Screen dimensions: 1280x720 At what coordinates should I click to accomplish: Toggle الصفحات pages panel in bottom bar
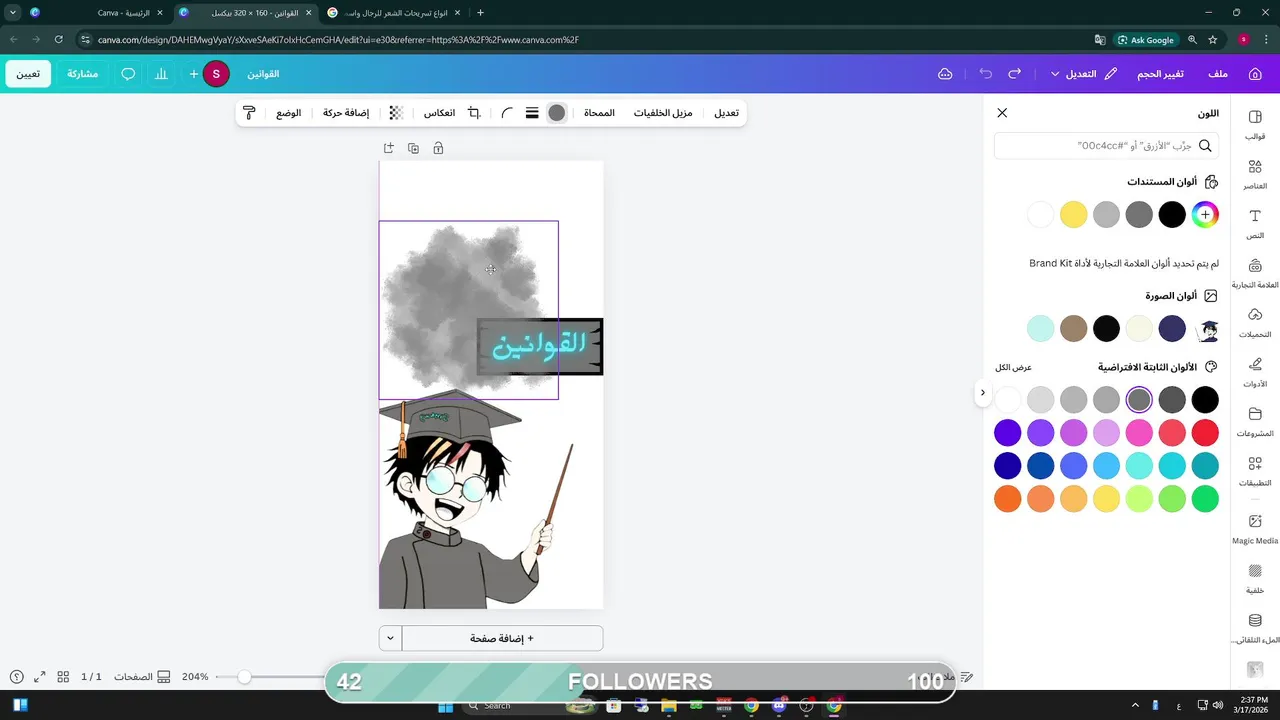[x=141, y=677]
